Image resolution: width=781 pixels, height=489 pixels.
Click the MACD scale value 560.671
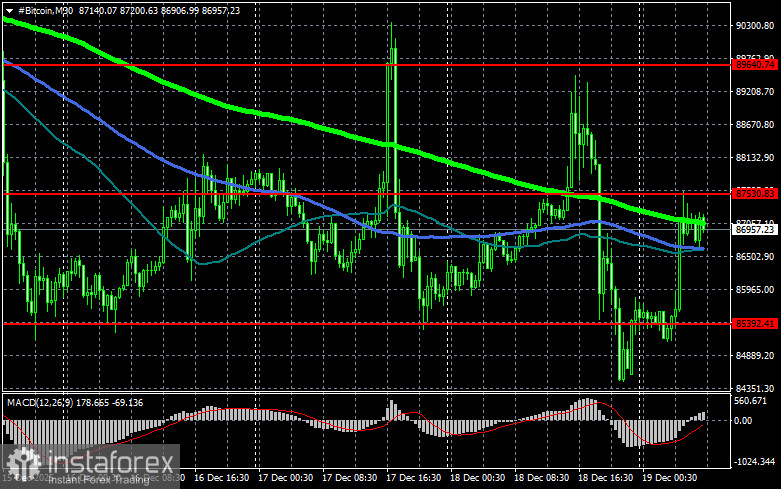(x=751, y=401)
